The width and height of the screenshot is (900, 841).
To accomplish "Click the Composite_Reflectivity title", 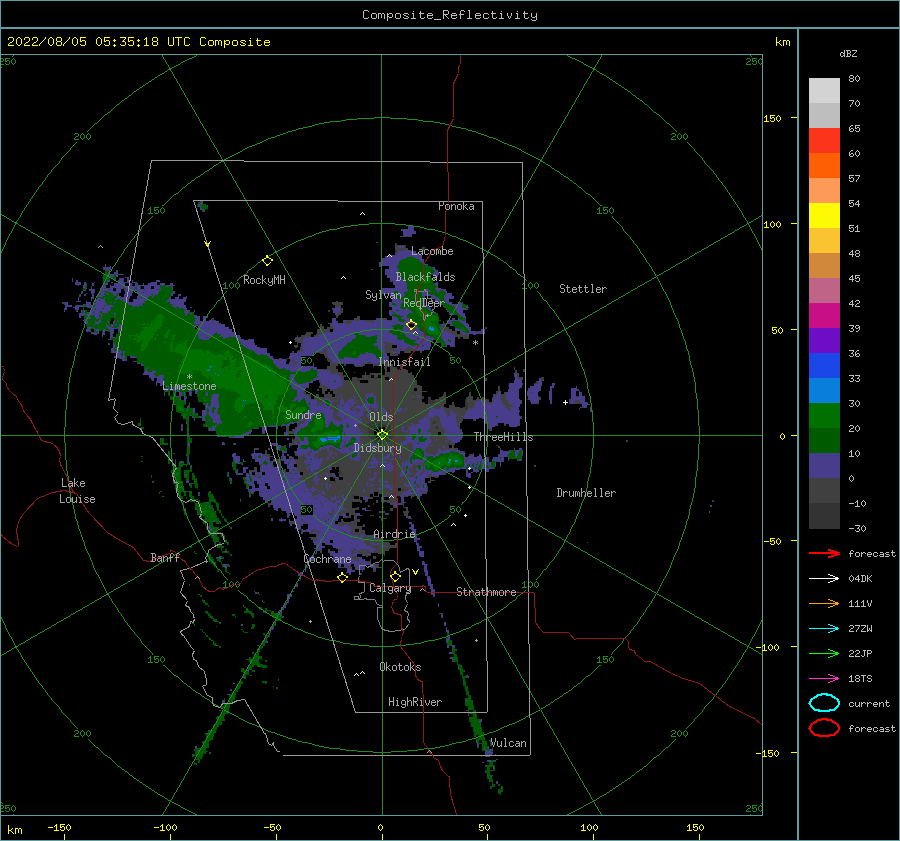I will tap(449, 15).
